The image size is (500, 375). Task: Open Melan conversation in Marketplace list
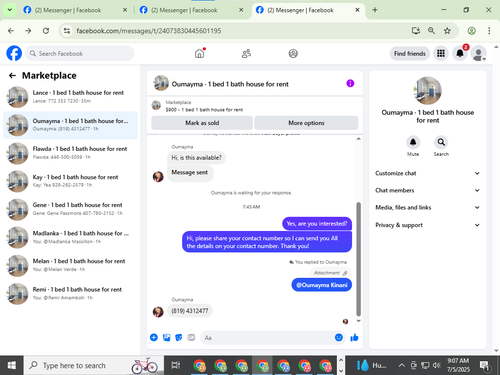(70, 265)
